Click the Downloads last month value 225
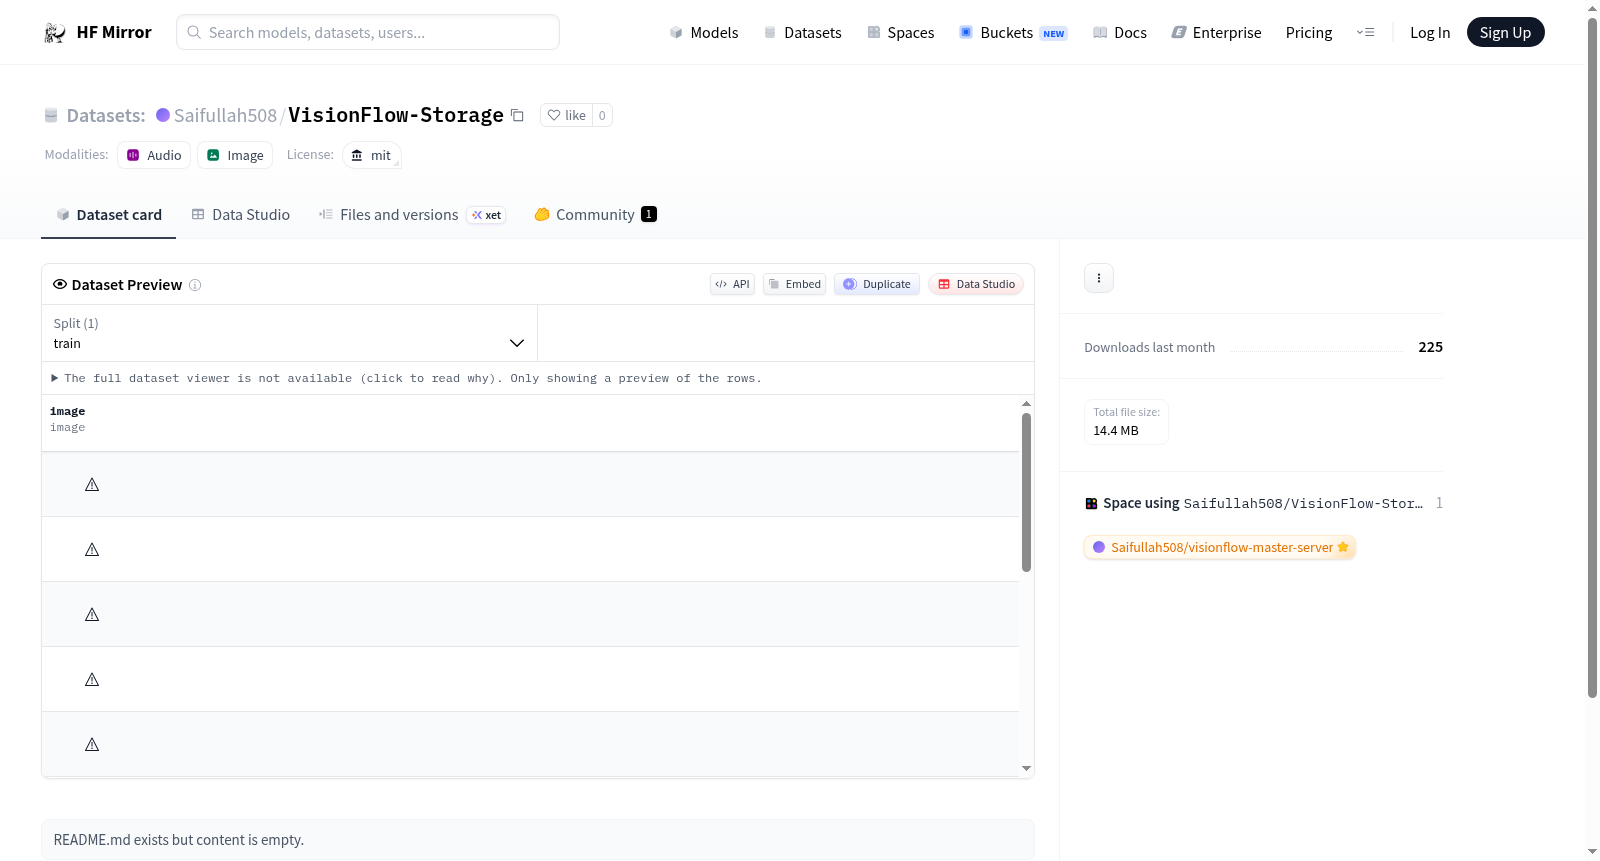 click(1430, 347)
